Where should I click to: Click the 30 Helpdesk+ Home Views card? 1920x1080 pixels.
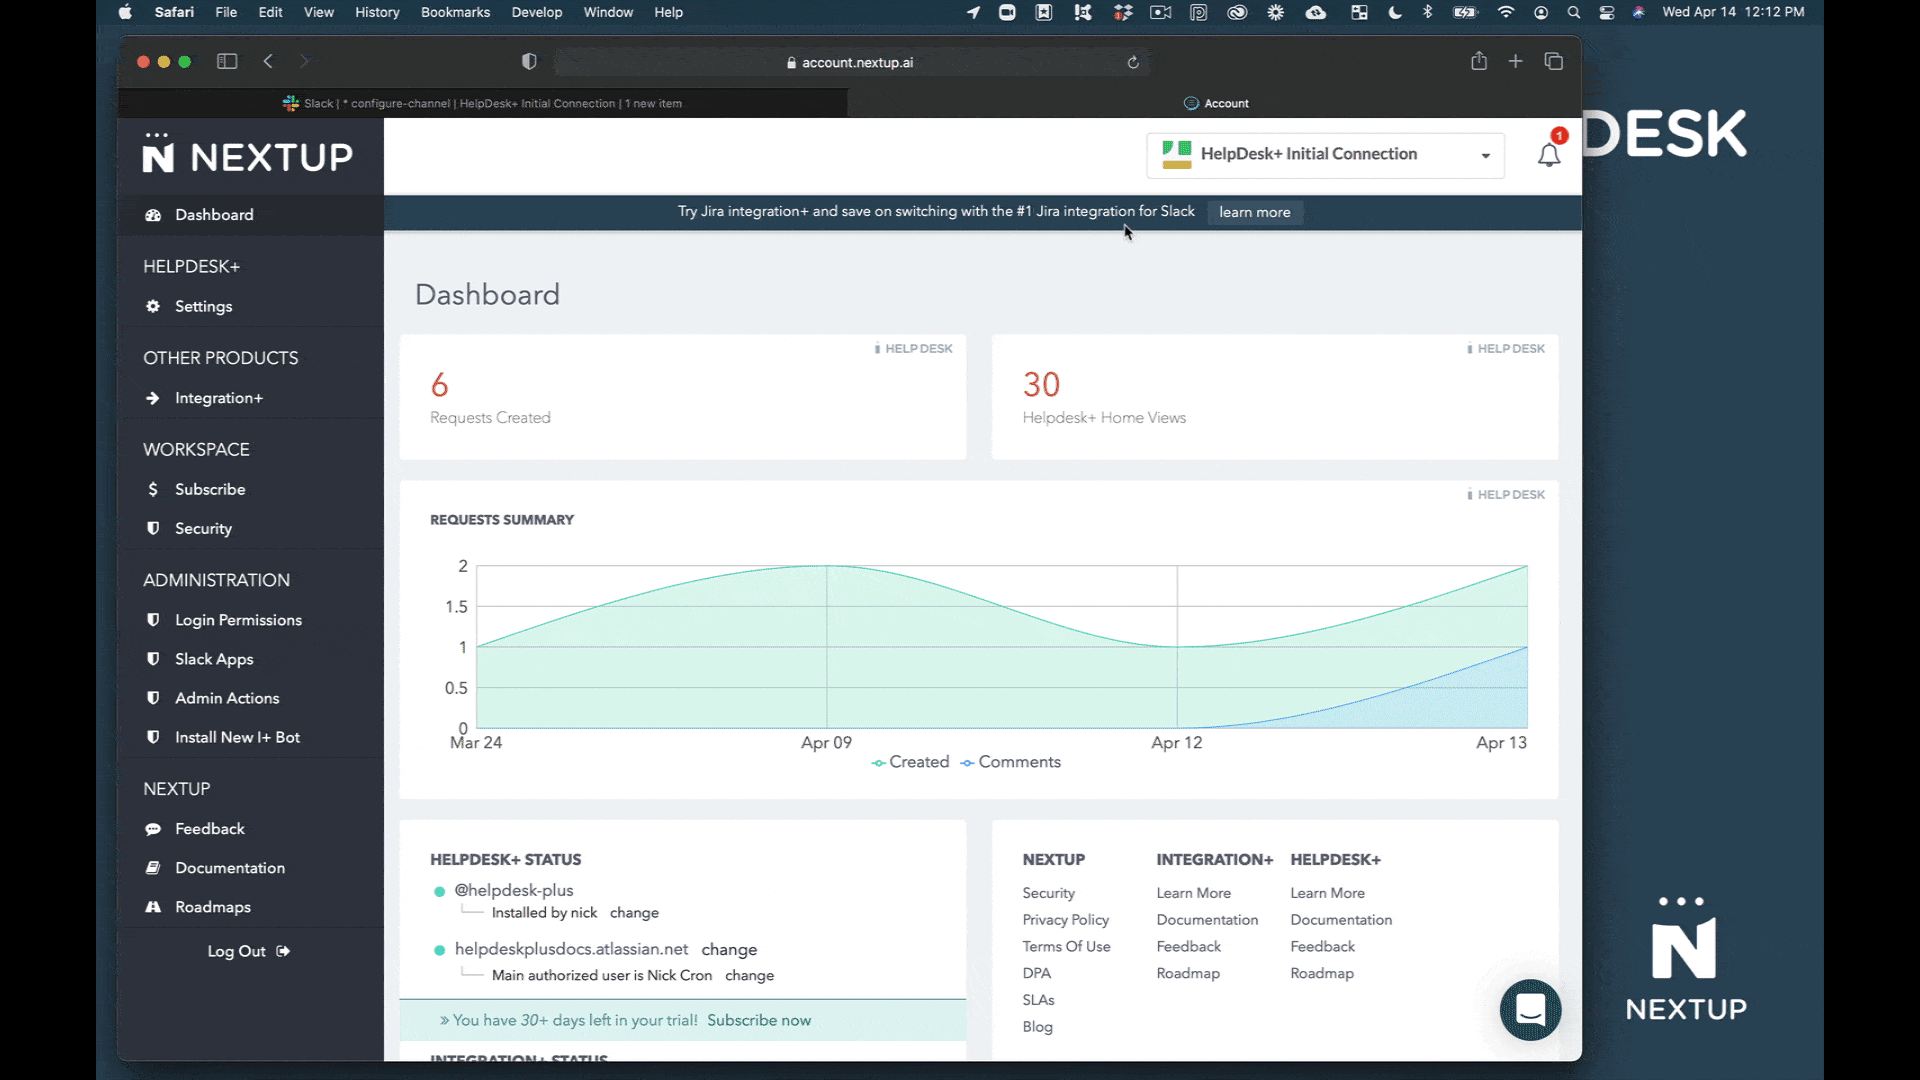[x=1275, y=397]
